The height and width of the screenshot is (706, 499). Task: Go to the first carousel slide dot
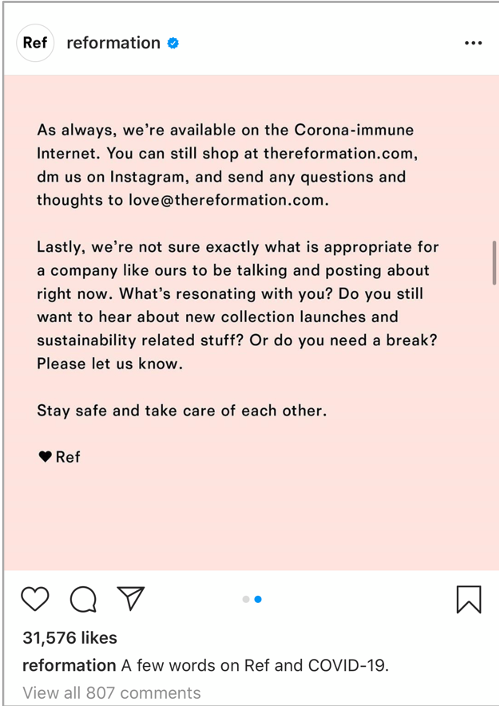click(246, 599)
